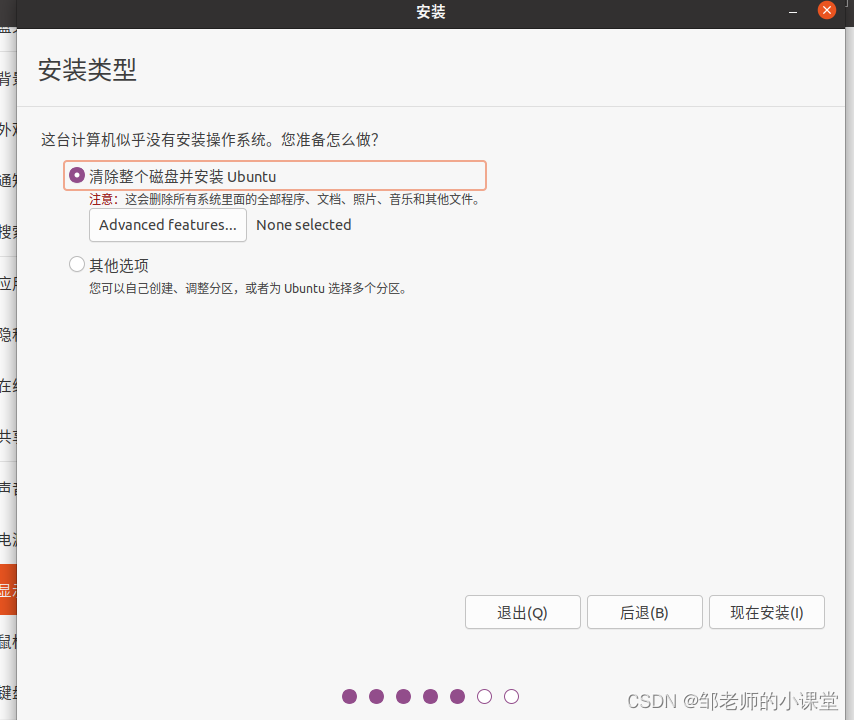Click the red 注意 warning line

[x=284, y=199]
